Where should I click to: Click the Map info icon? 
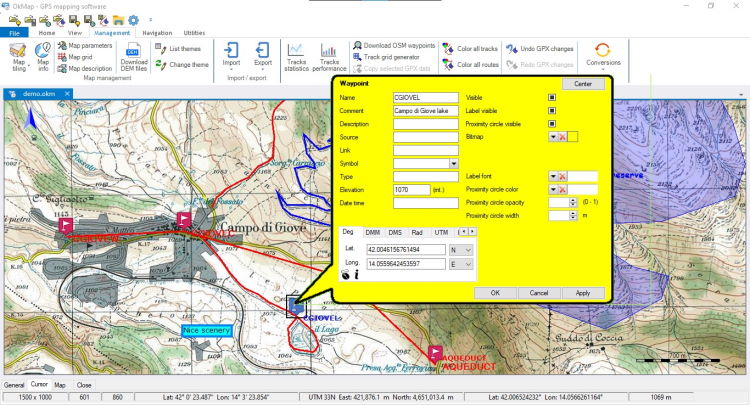click(x=43, y=57)
